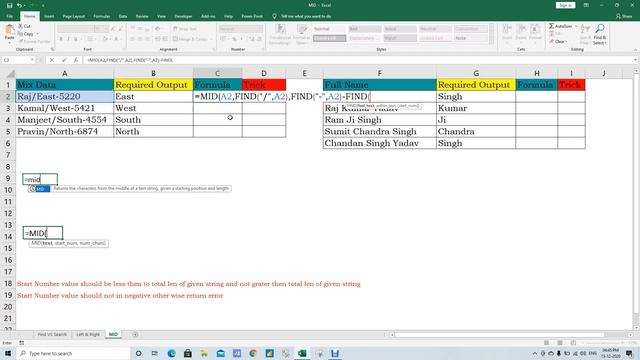
Task: Open the Developer tab
Action: (x=183, y=16)
